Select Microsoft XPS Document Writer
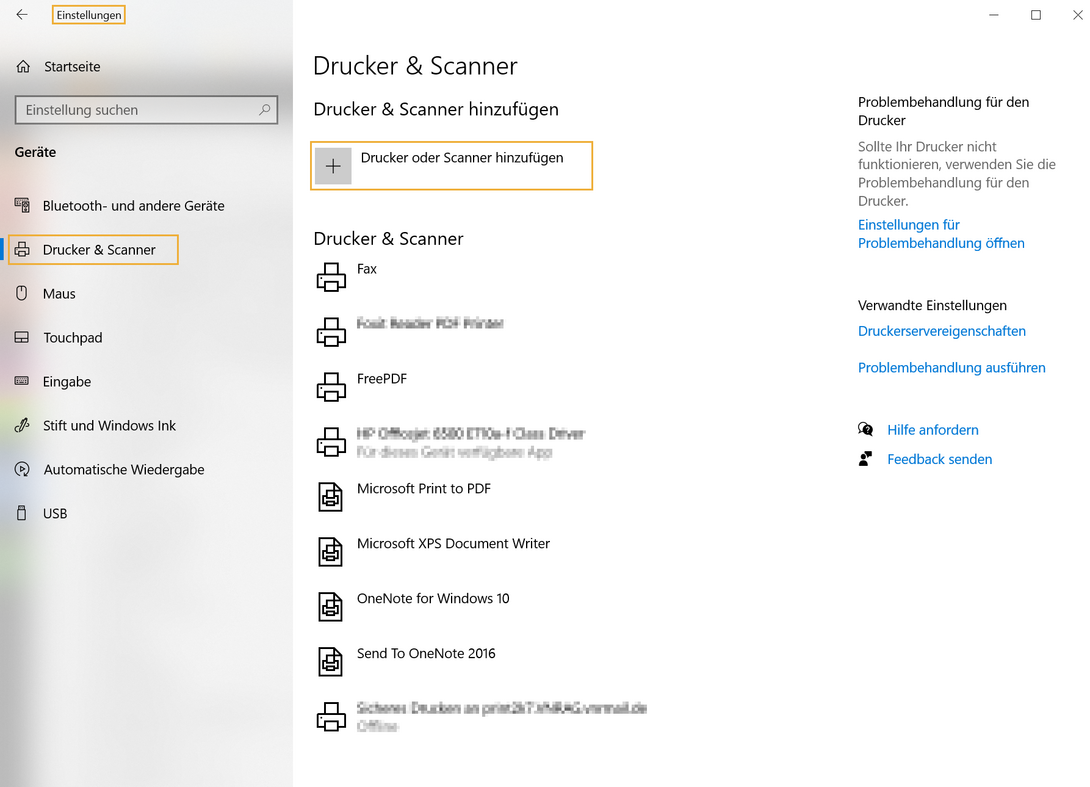Image resolution: width=1090 pixels, height=787 pixels. (x=453, y=543)
